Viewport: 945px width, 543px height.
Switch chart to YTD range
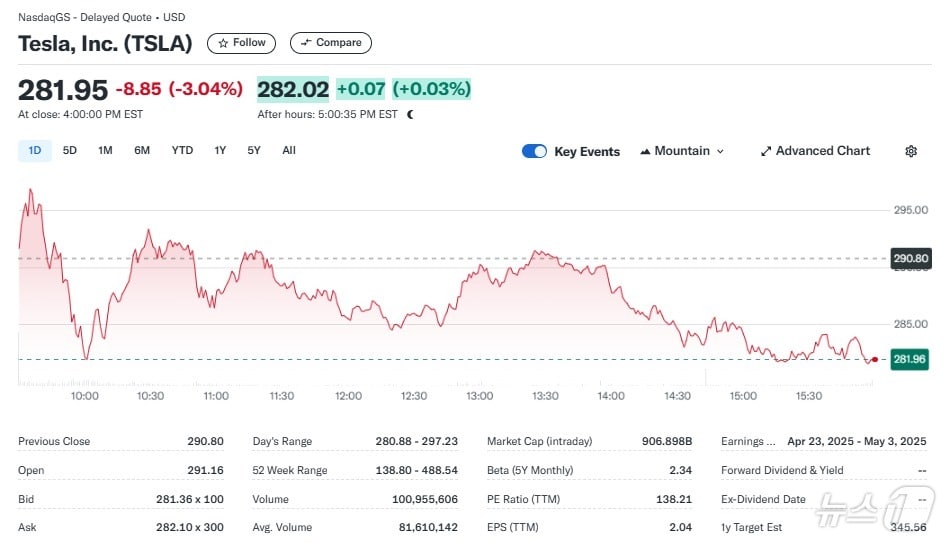[182, 151]
